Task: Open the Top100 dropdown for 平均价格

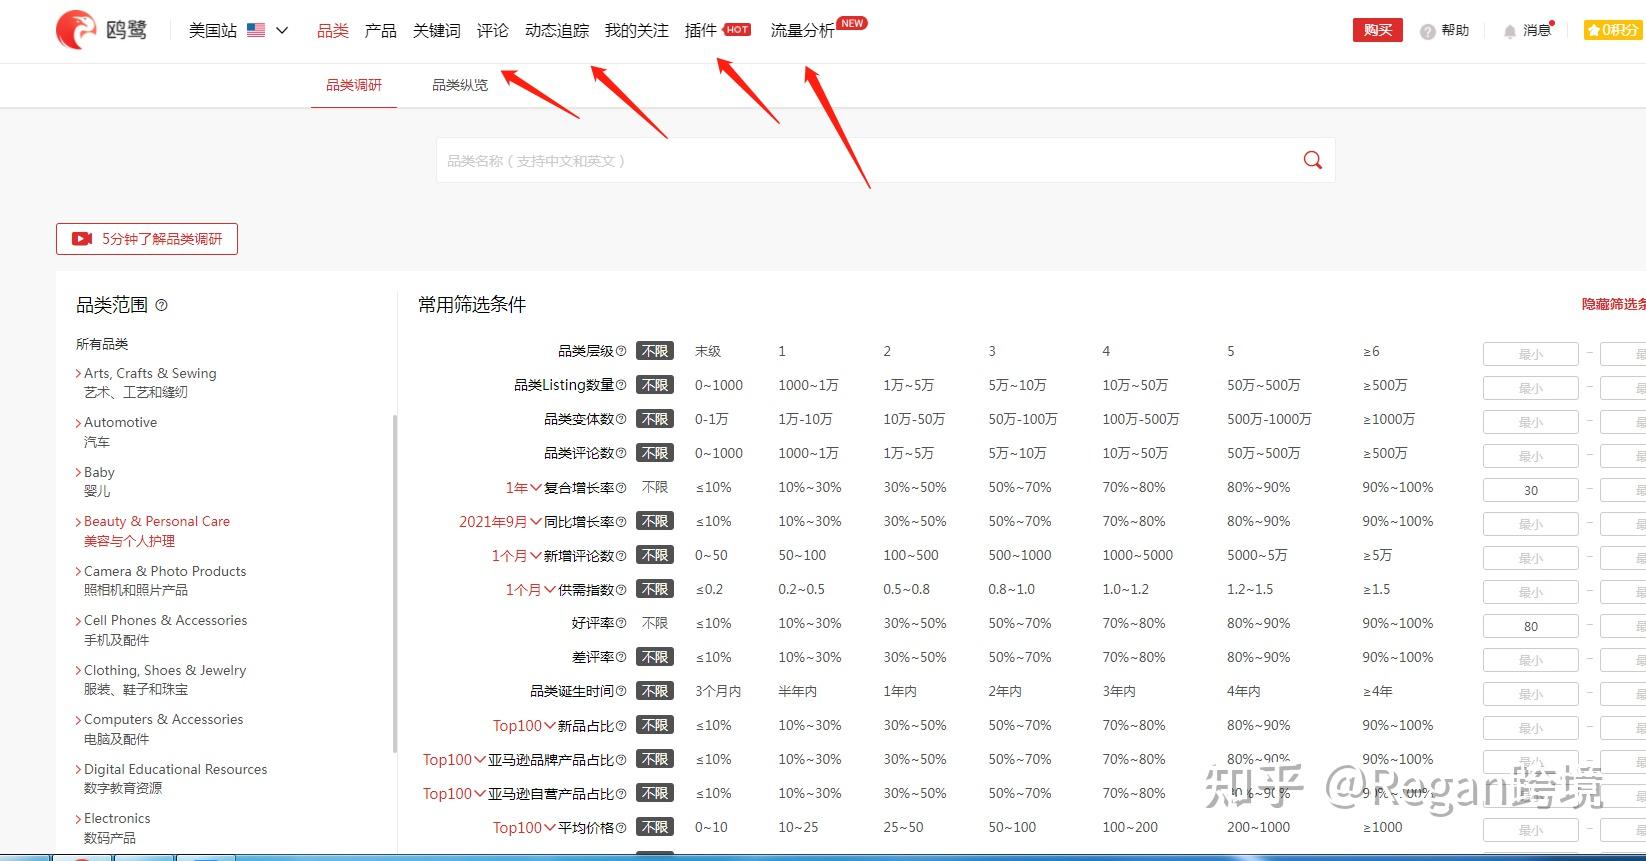Action: pos(525,827)
